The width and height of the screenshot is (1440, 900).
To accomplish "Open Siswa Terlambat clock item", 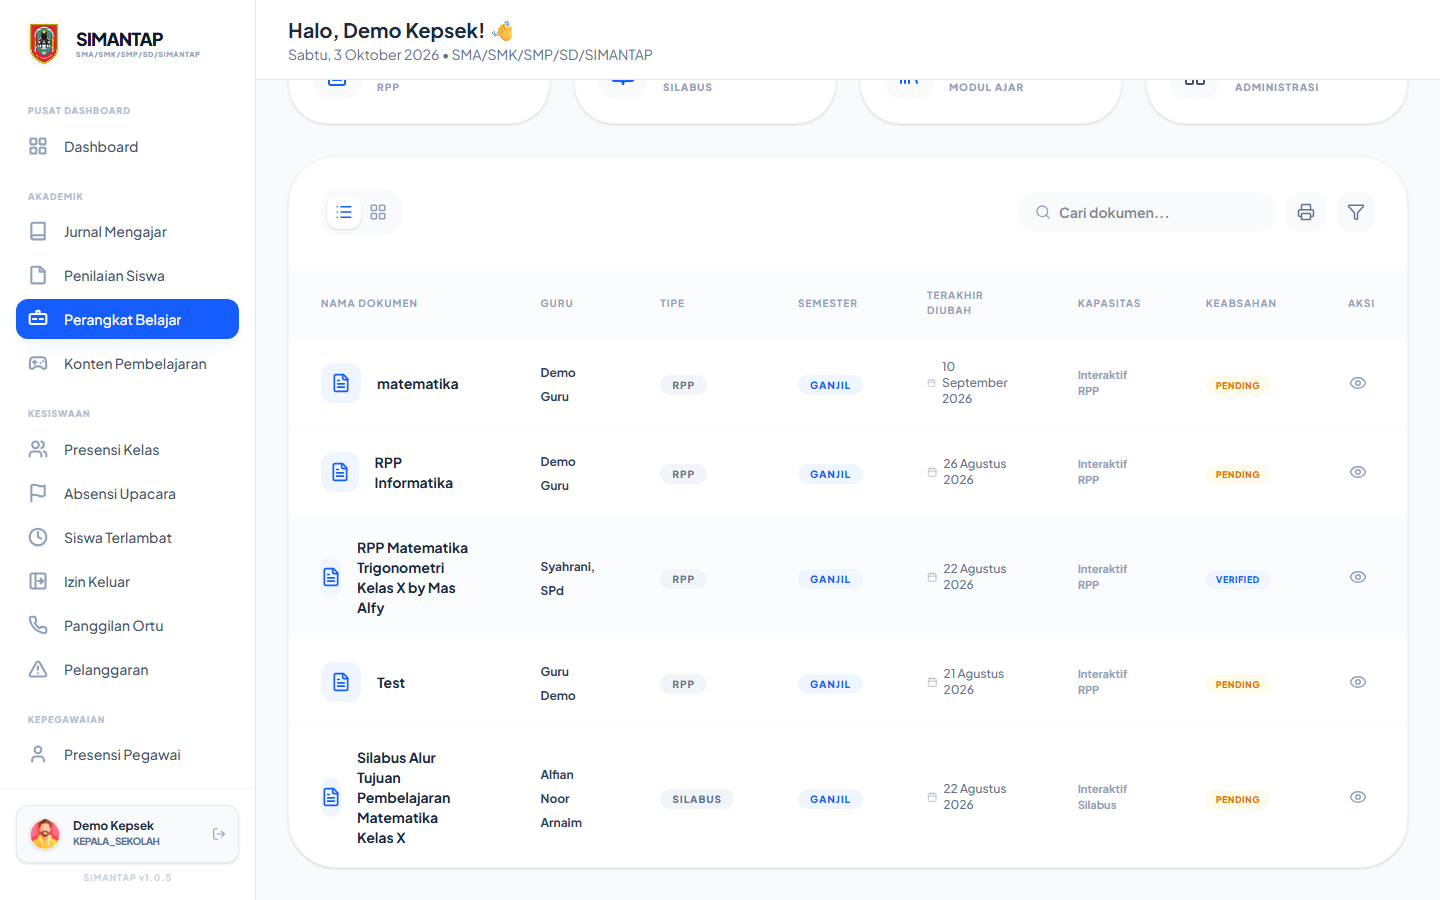I will [127, 538].
